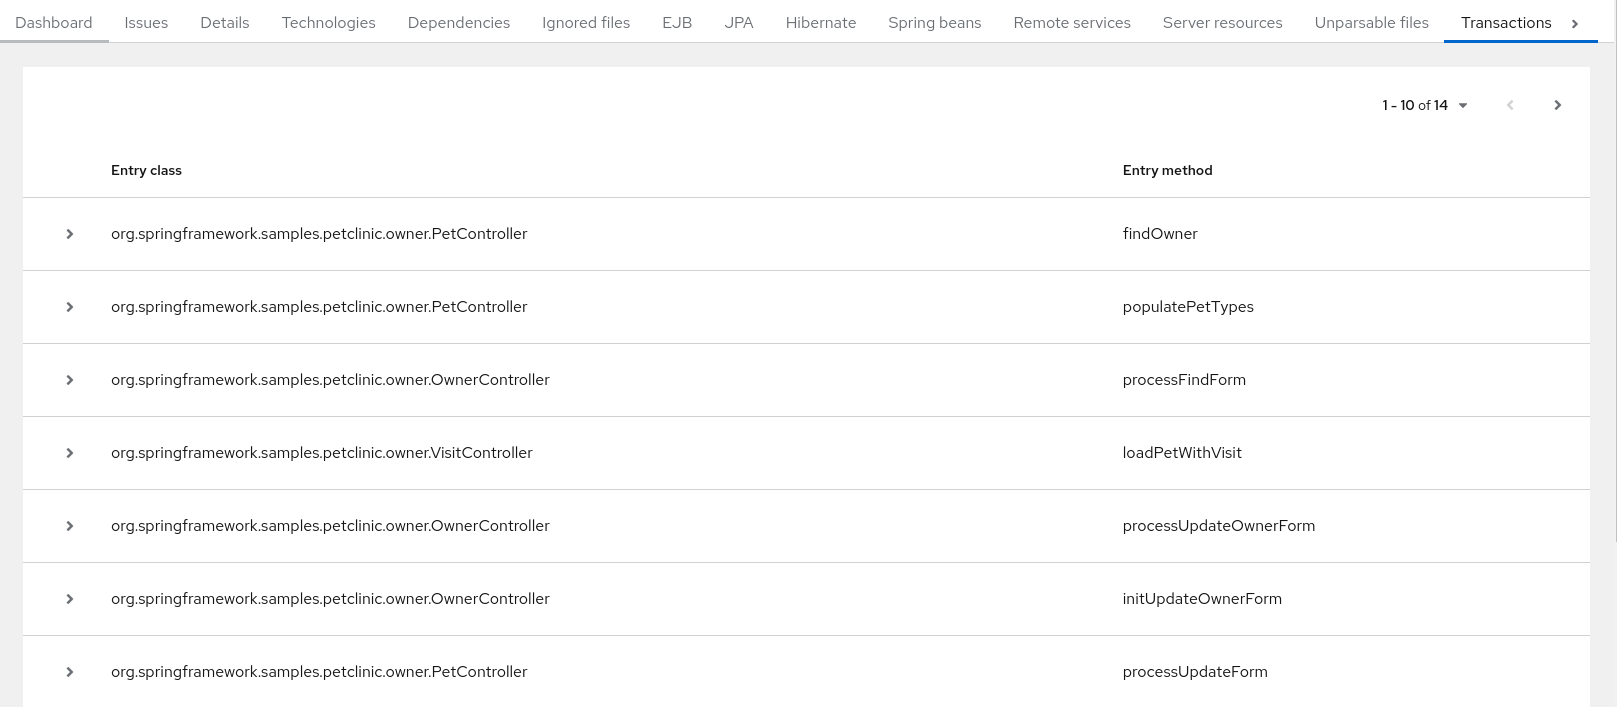Open the 1 - 10 of 14 items-per-page dropdown
Screen dimensions: 1617x707
[1425, 105]
